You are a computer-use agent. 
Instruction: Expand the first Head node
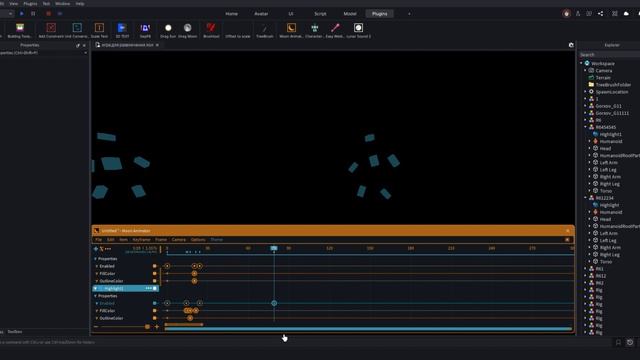(x=589, y=148)
